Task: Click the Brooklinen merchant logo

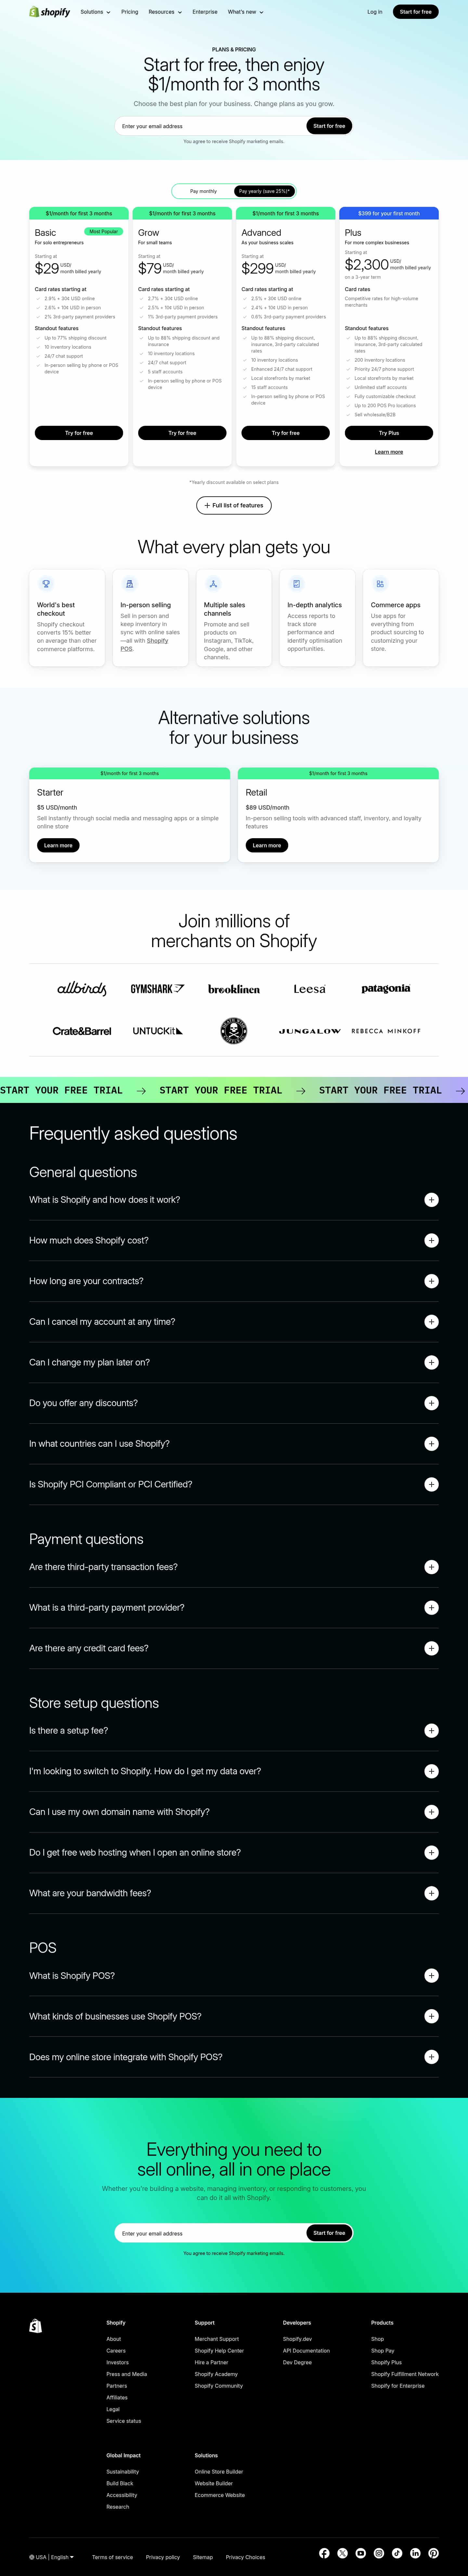Action: [234, 989]
